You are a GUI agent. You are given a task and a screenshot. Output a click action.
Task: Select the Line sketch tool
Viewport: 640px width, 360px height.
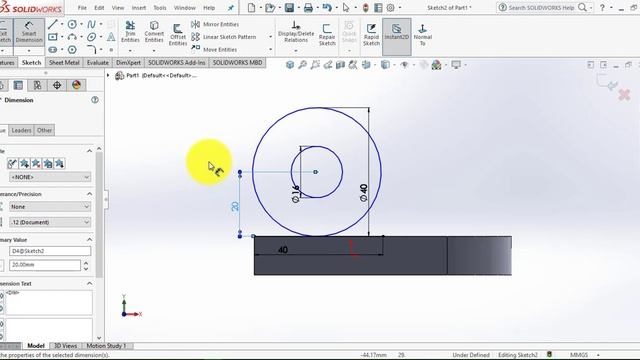click(53, 24)
